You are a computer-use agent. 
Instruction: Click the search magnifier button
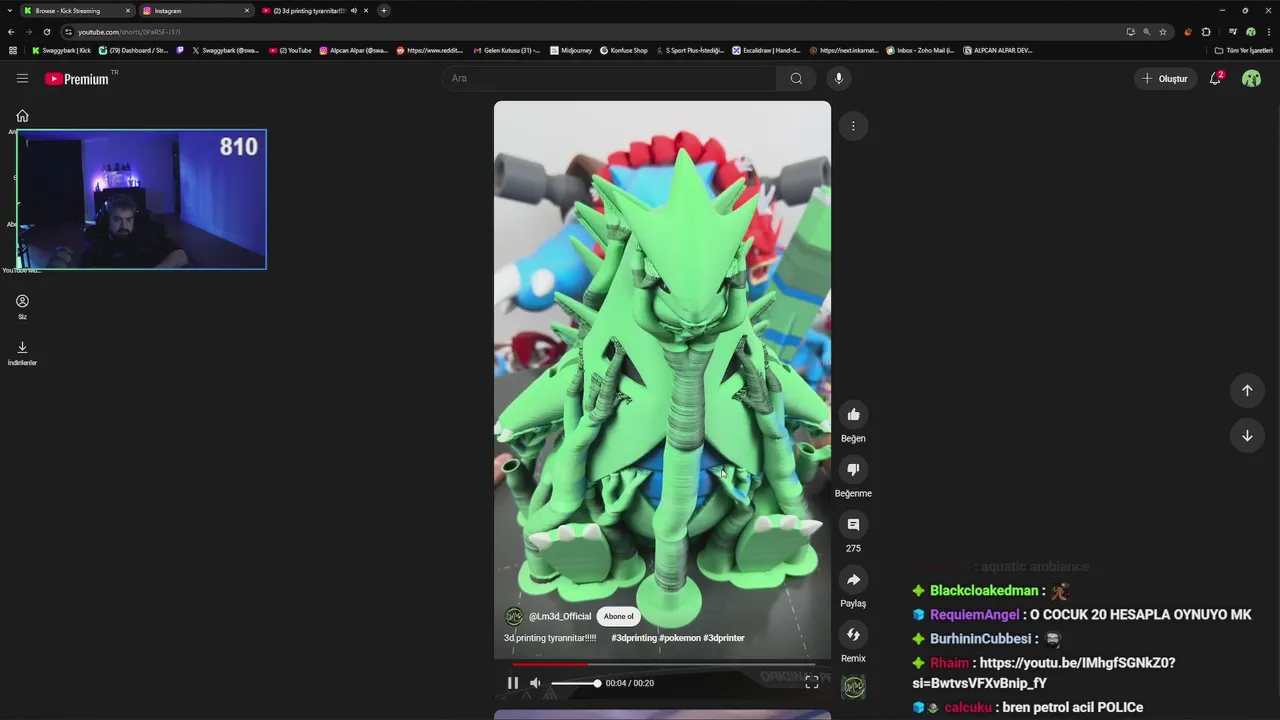coord(796,78)
